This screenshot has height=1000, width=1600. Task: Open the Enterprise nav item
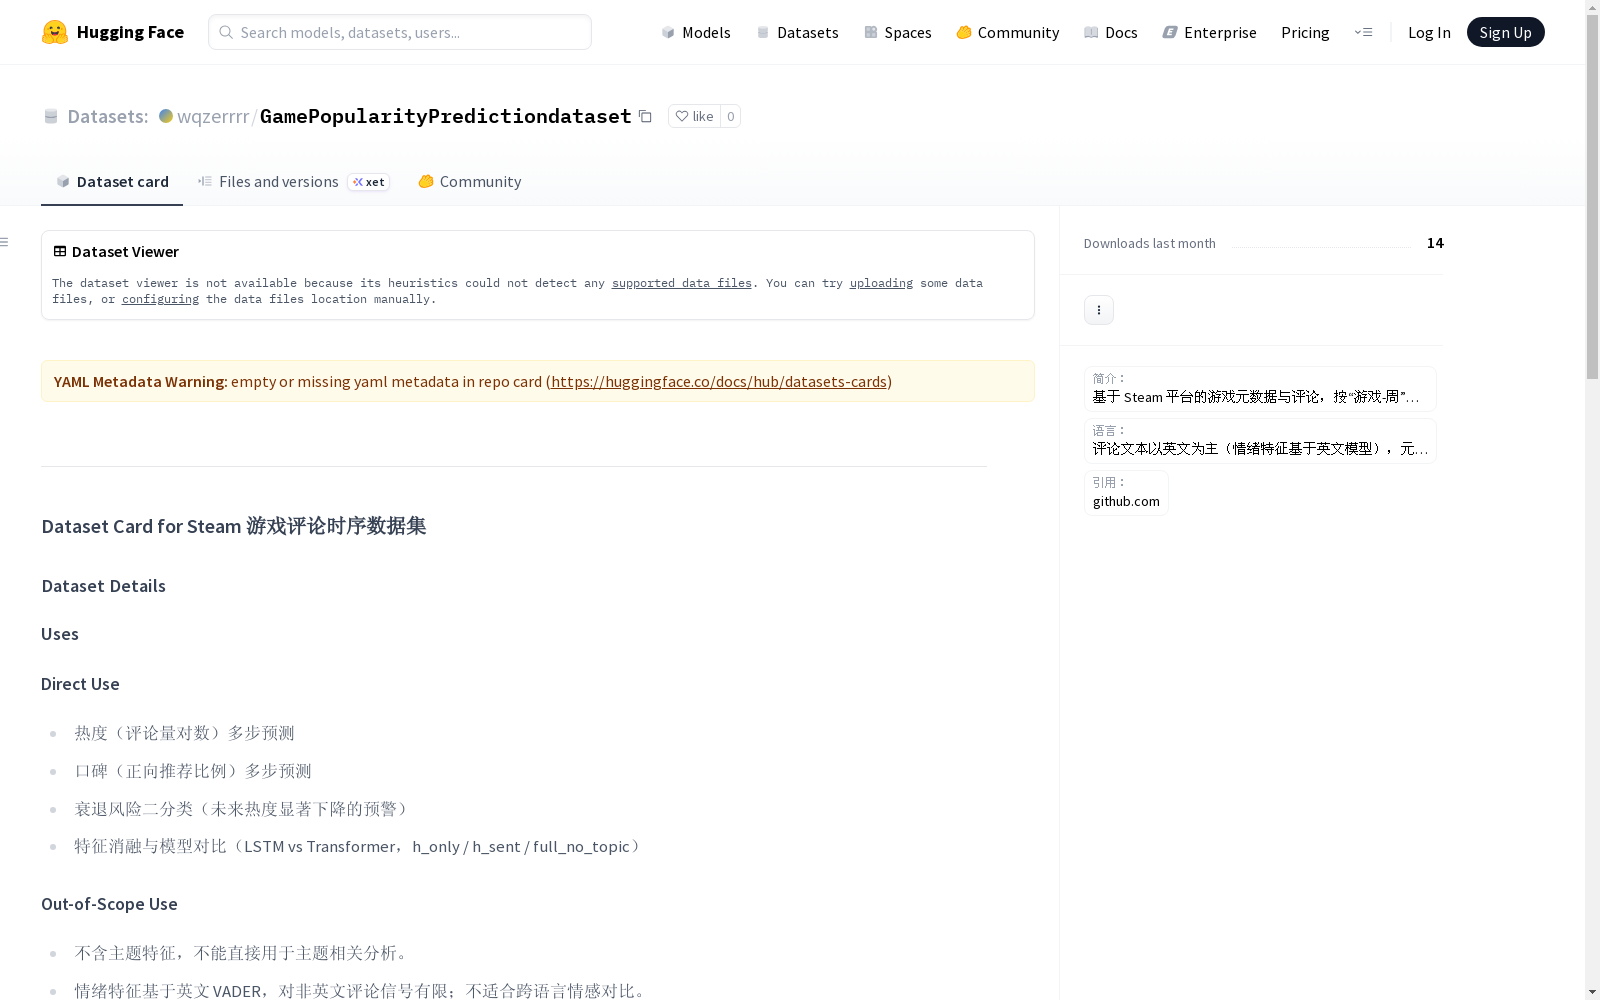1209,32
